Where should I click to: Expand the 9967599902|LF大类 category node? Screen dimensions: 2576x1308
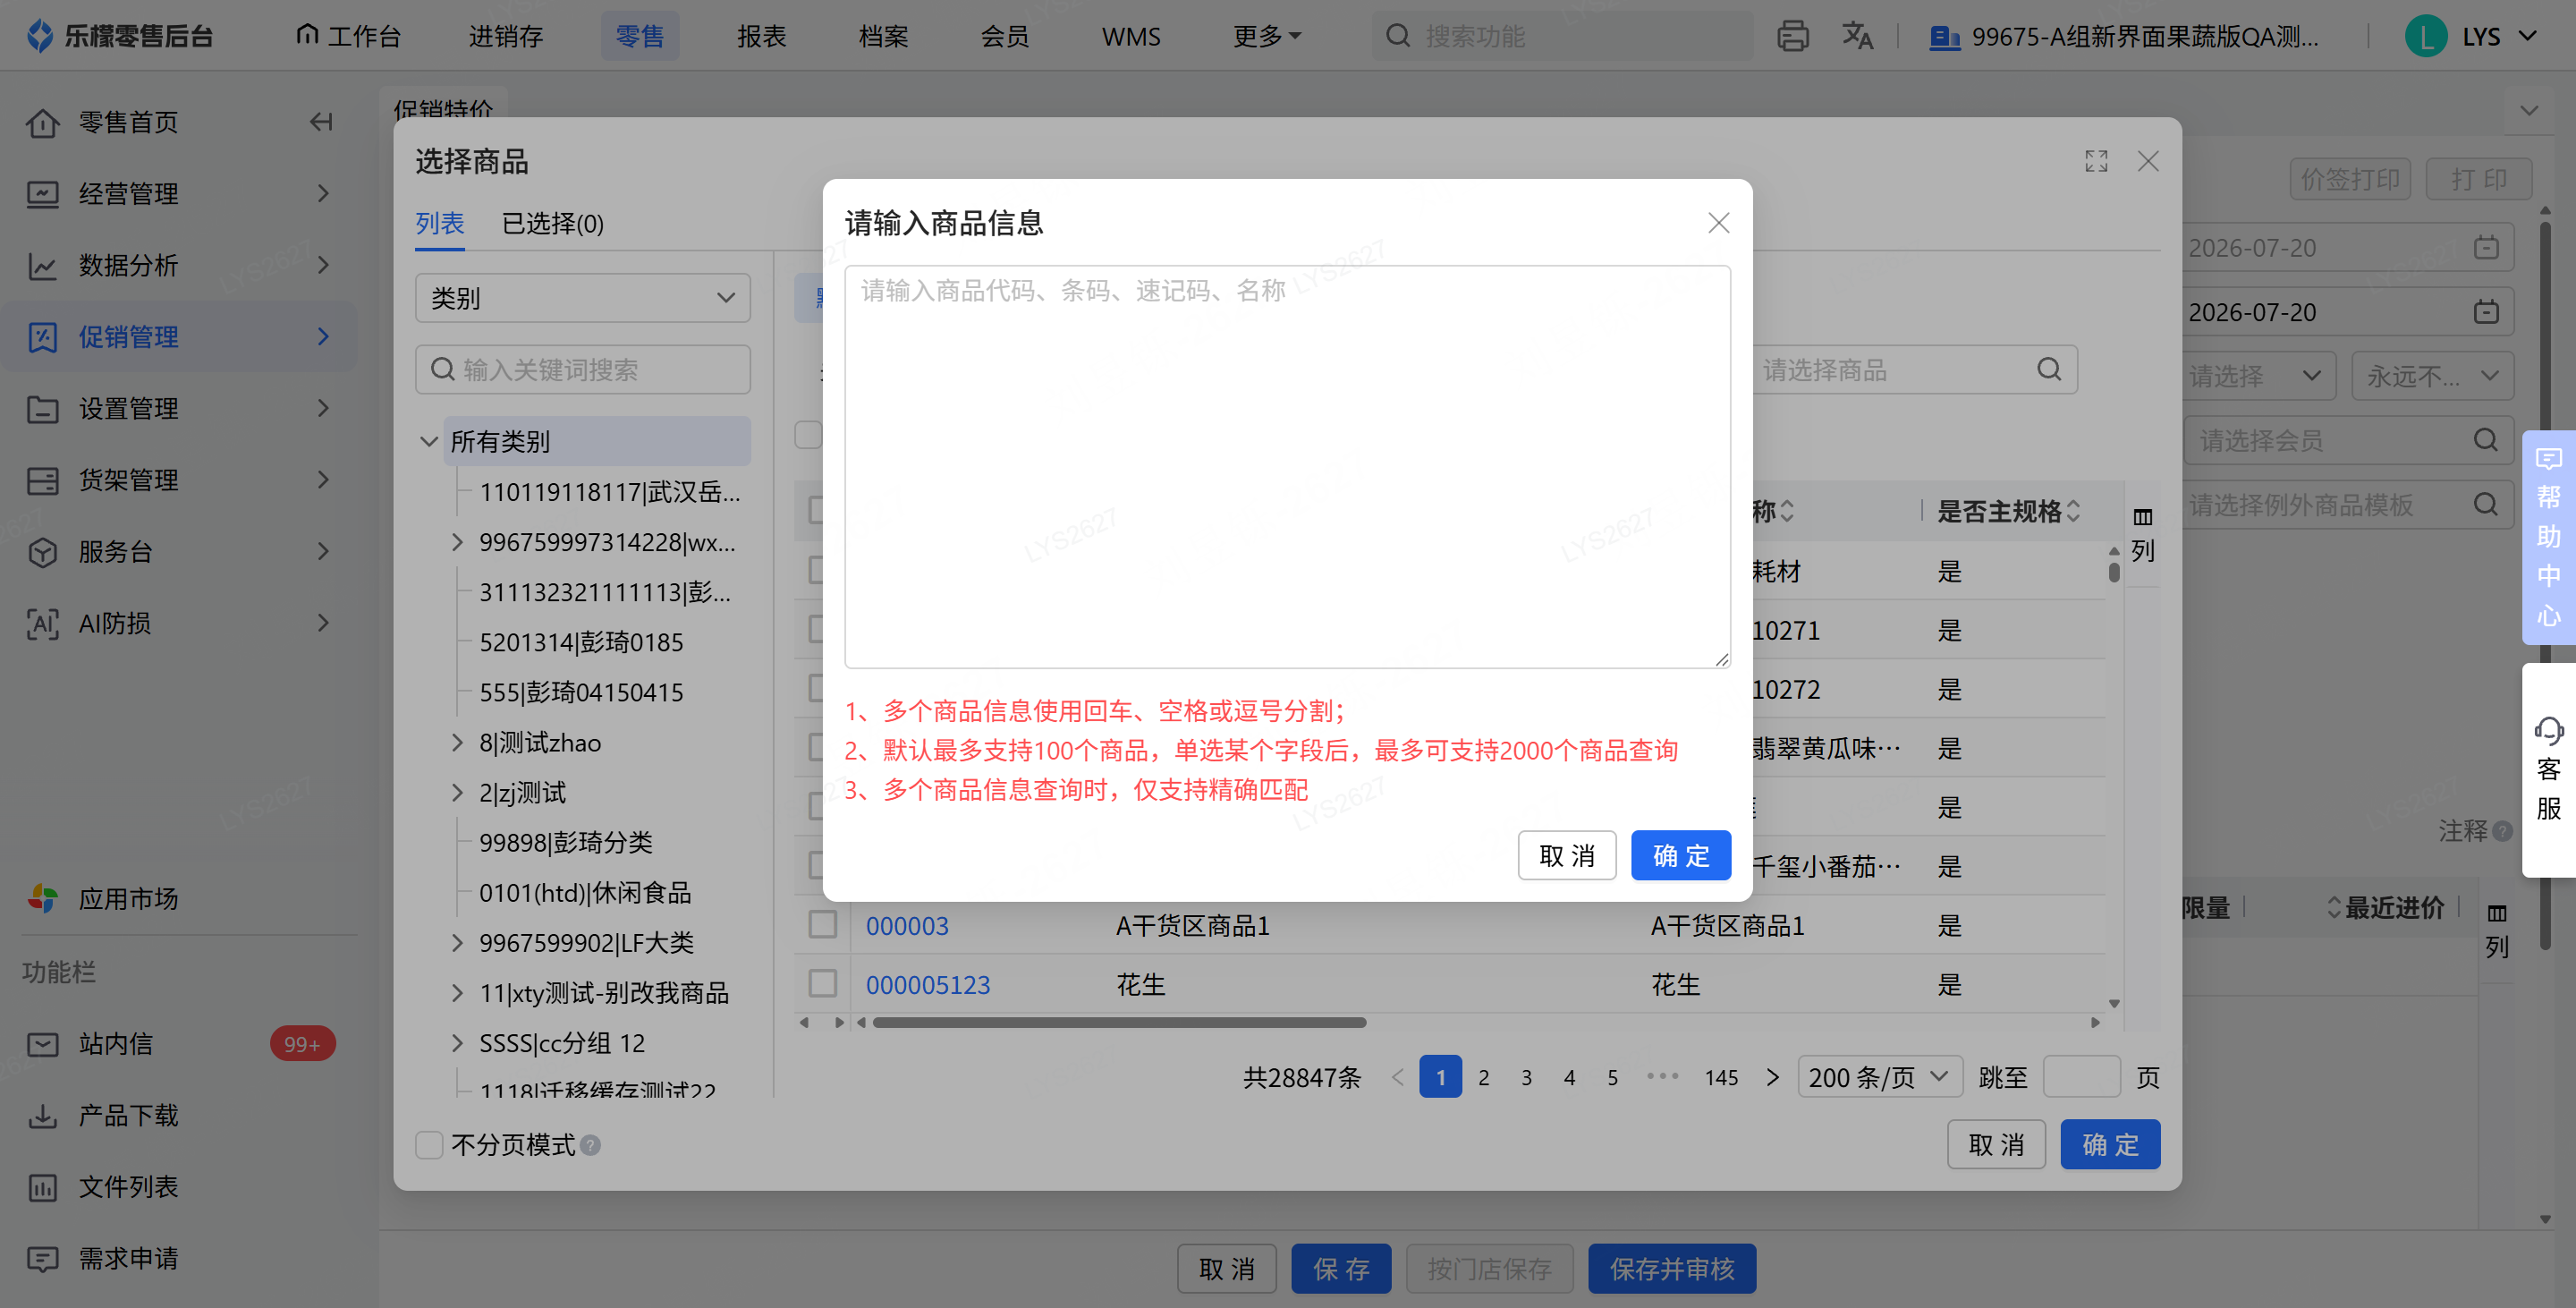coord(457,942)
